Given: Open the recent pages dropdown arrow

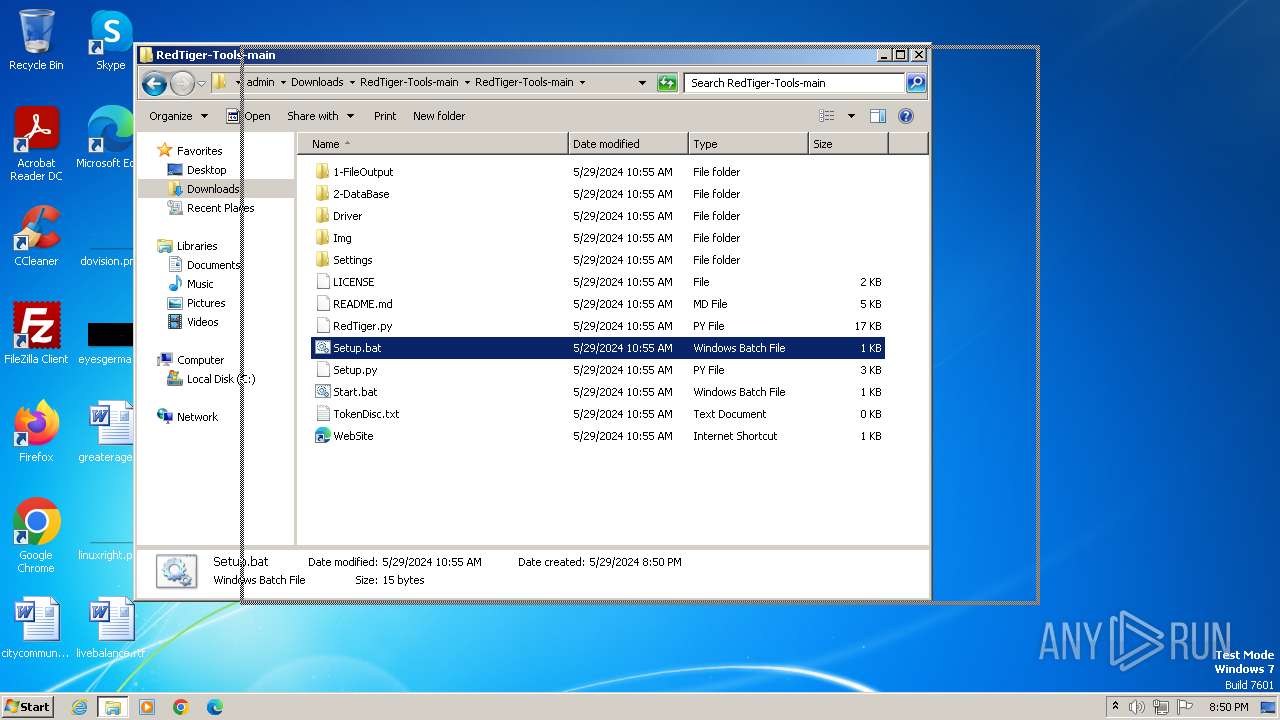Looking at the screenshot, I should coord(201,83).
